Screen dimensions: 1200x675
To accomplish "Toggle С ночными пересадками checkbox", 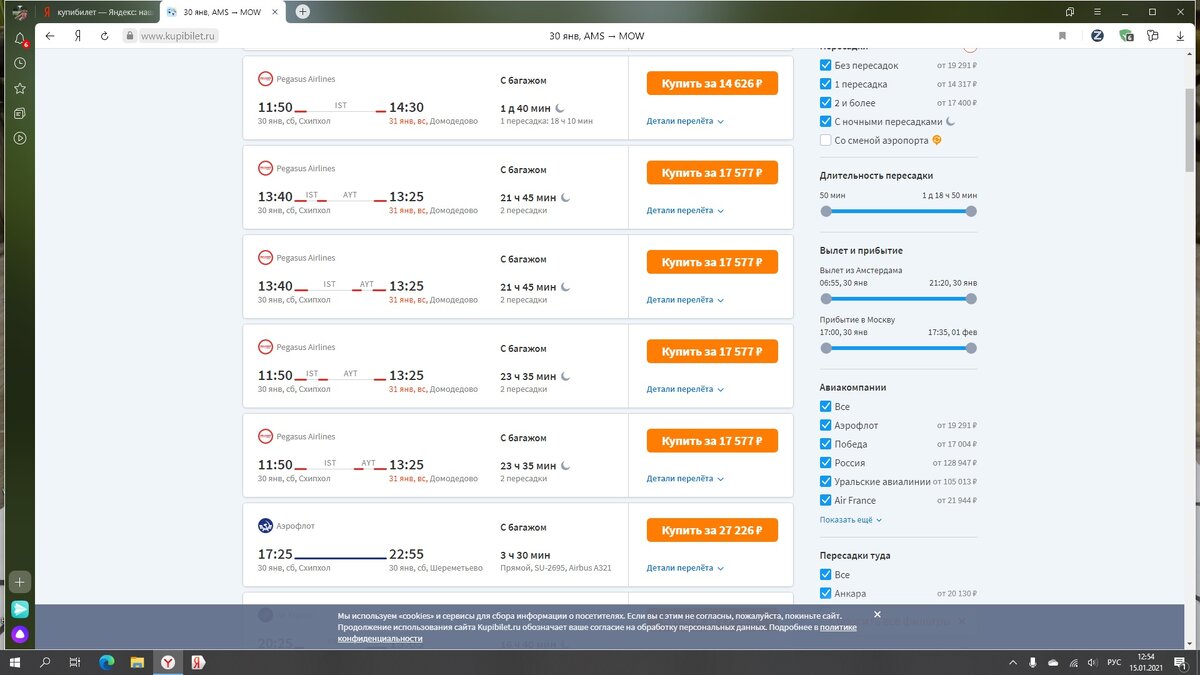I will click(x=826, y=122).
